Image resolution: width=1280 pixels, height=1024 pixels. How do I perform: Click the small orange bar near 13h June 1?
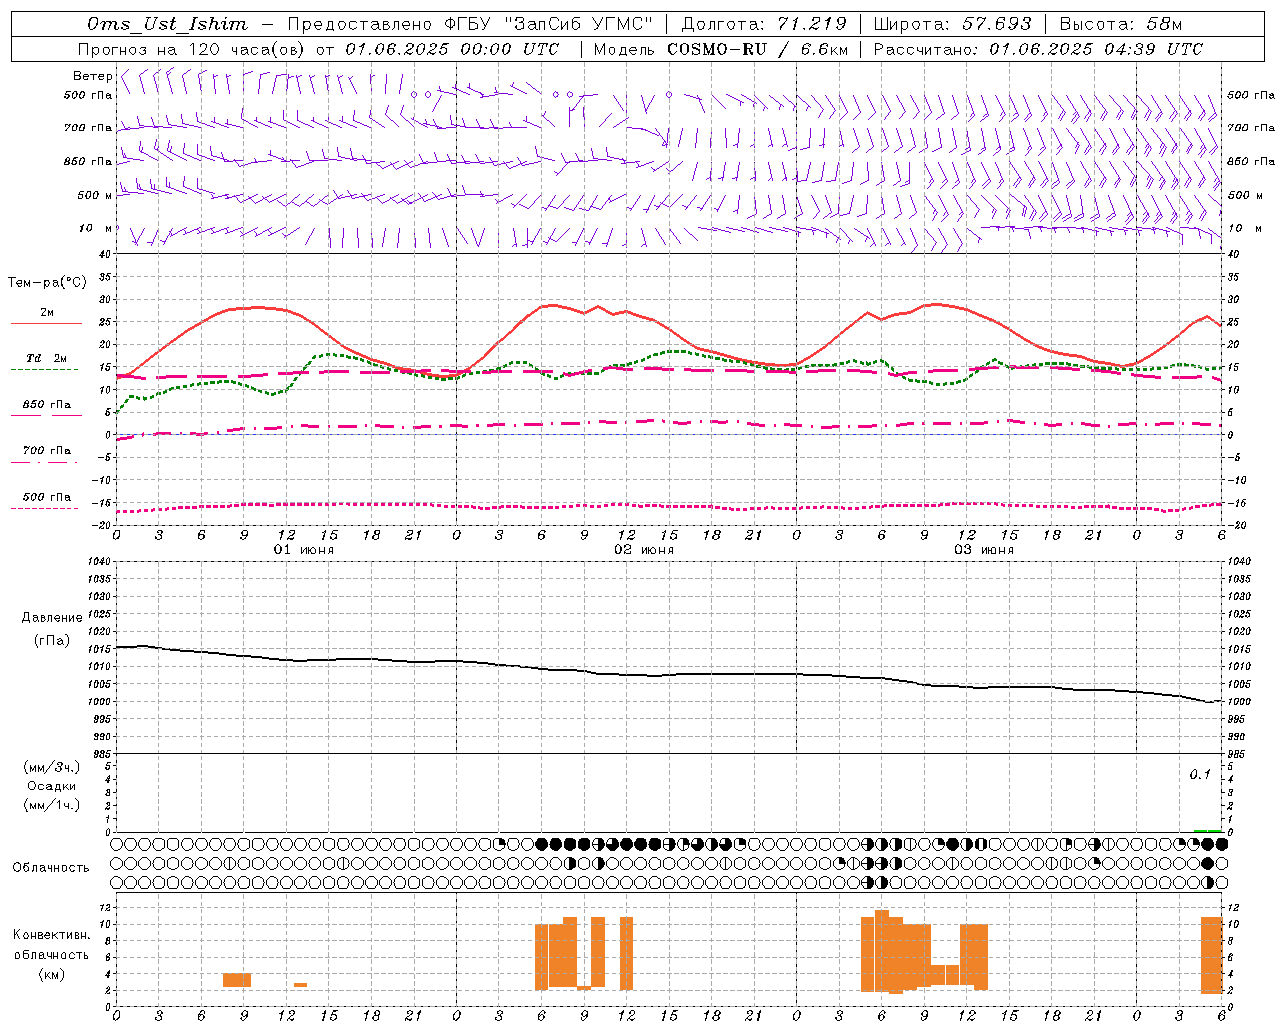[300, 985]
